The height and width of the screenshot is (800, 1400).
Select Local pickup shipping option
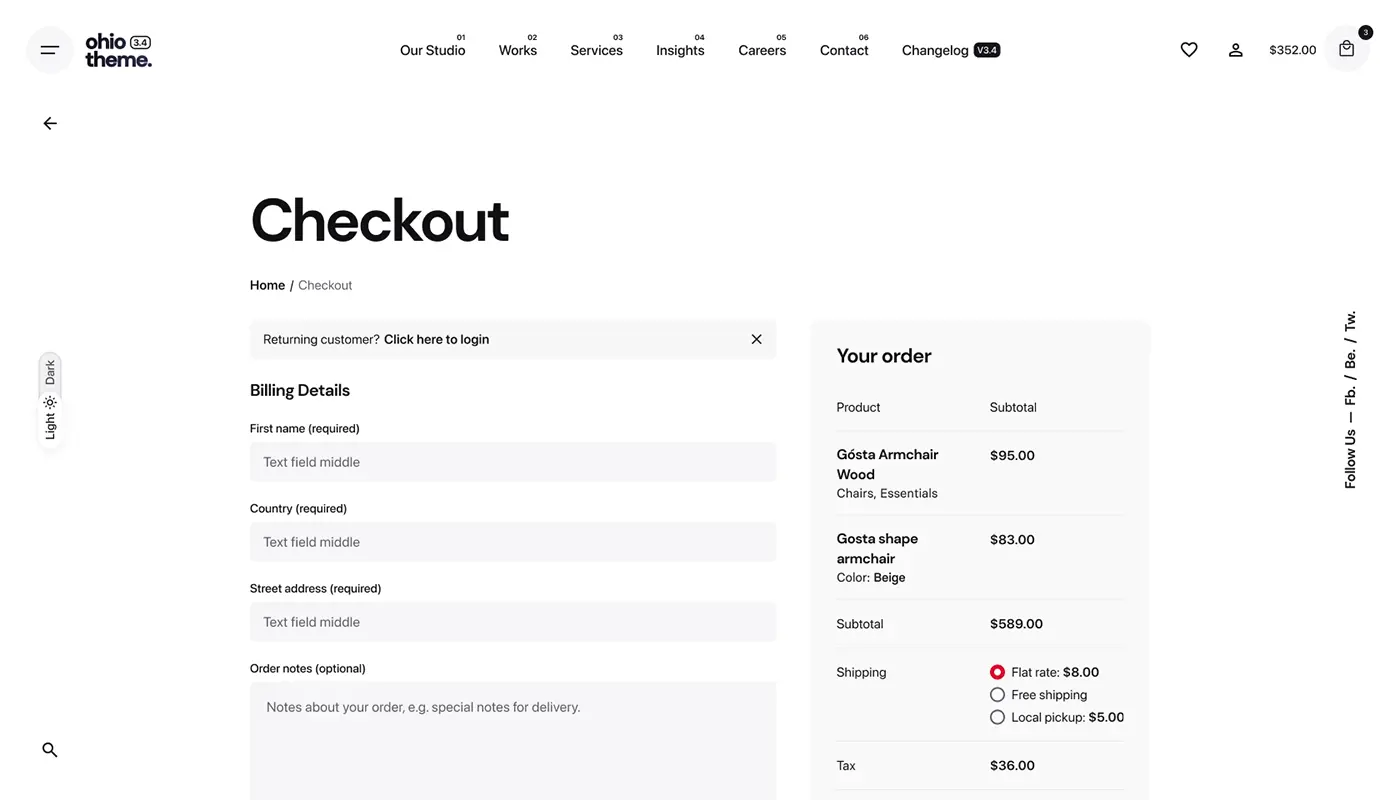point(997,717)
